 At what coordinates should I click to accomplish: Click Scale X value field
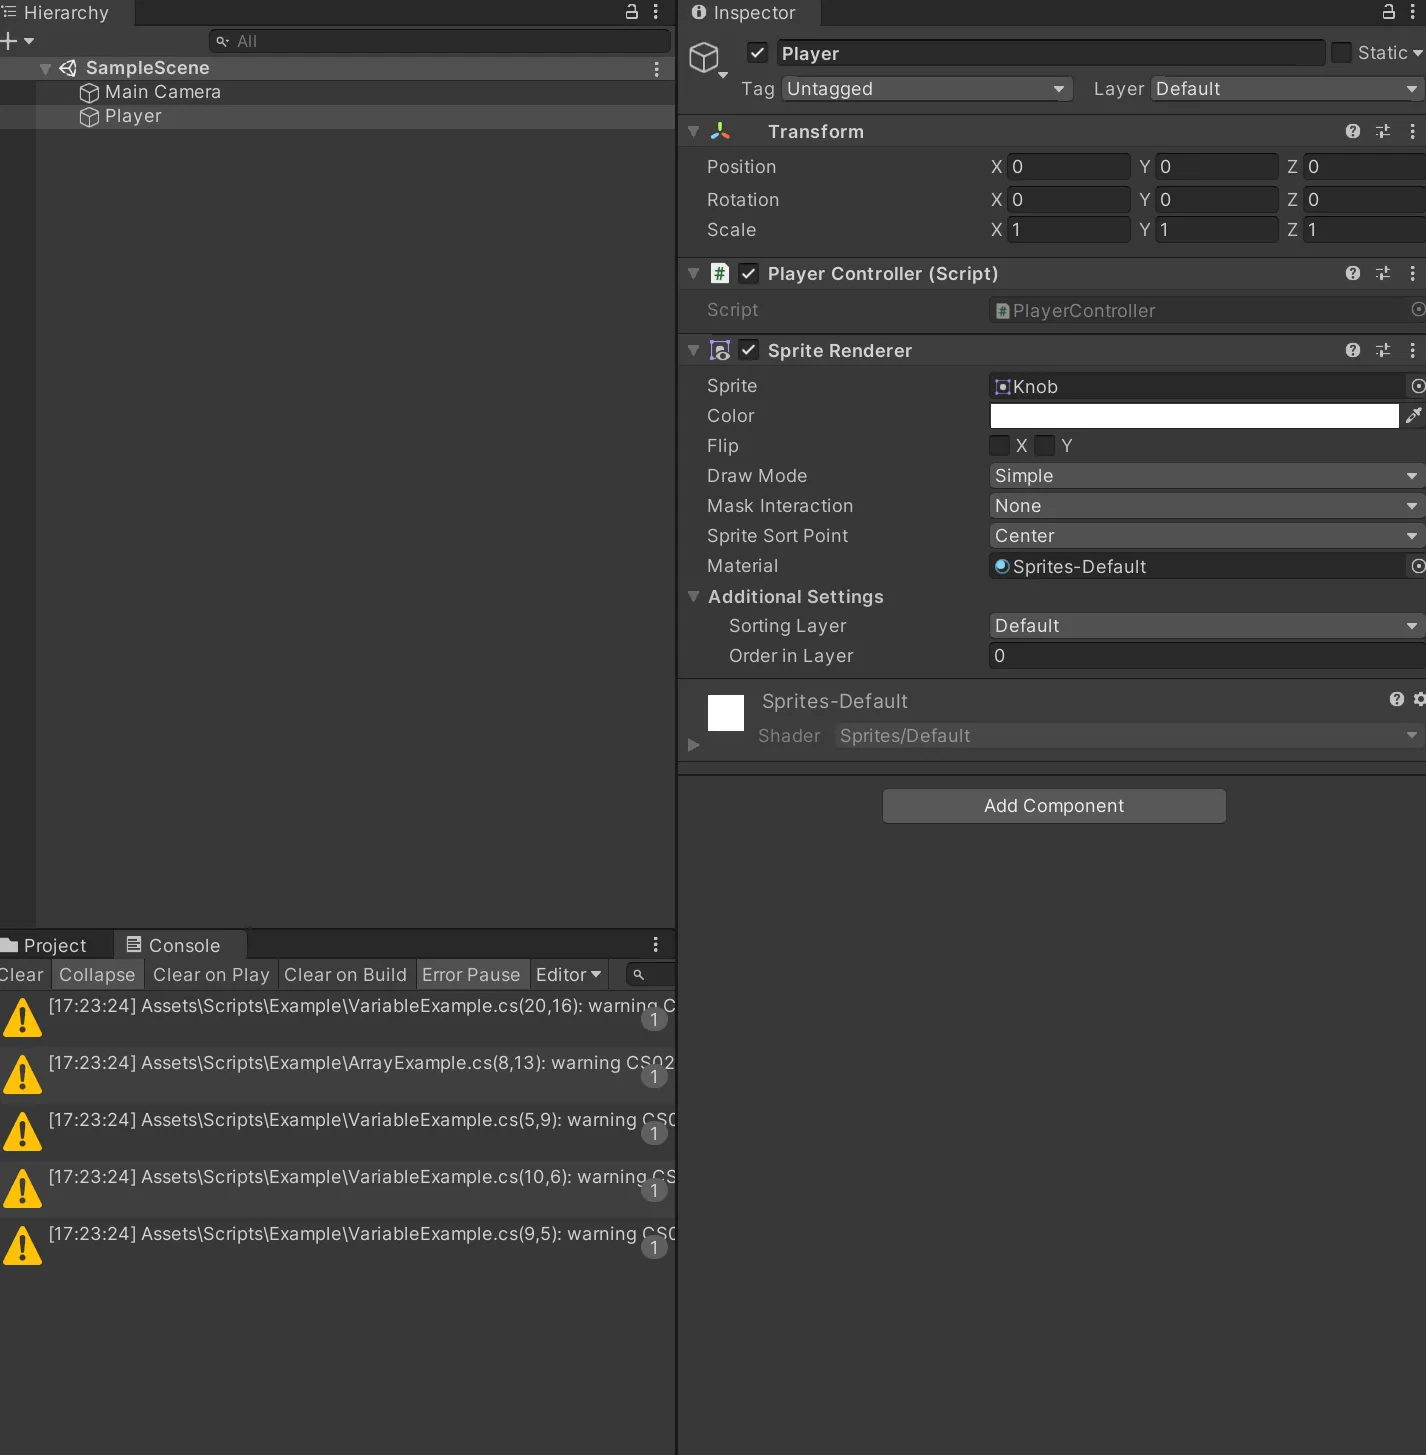(x=1068, y=230)
